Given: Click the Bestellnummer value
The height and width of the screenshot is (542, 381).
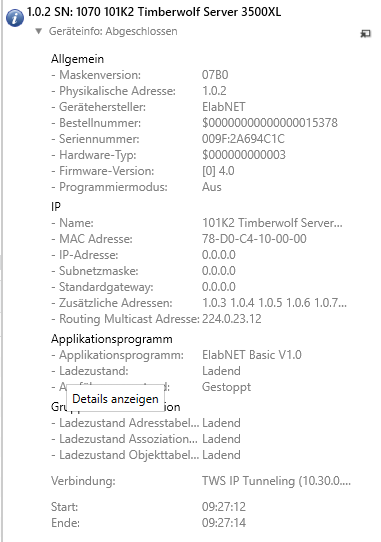Looking at the screenshot, I should (x=270, y=123).
